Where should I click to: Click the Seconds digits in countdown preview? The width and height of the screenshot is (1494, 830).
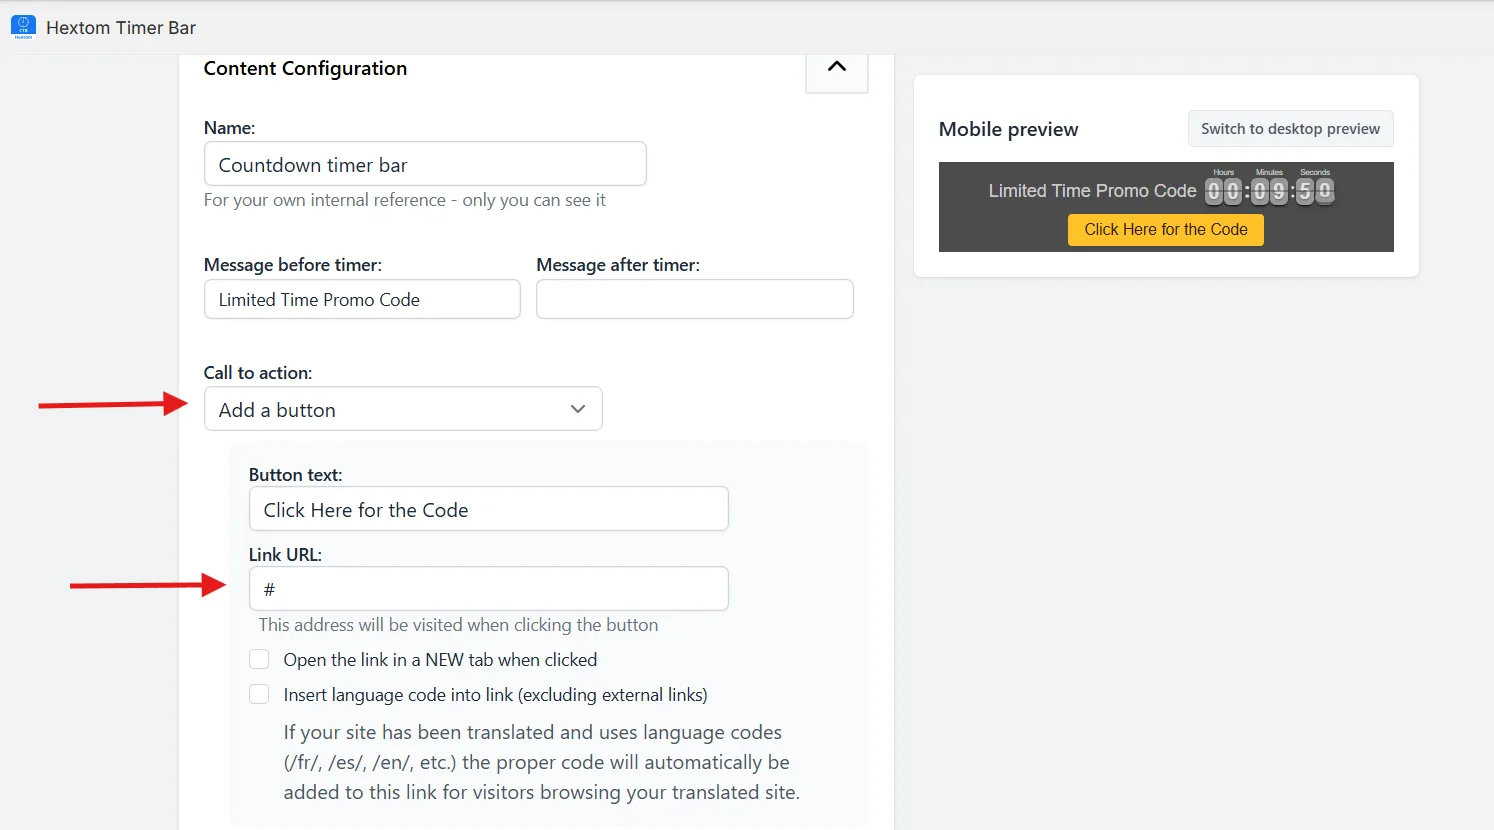[1315, 191]
